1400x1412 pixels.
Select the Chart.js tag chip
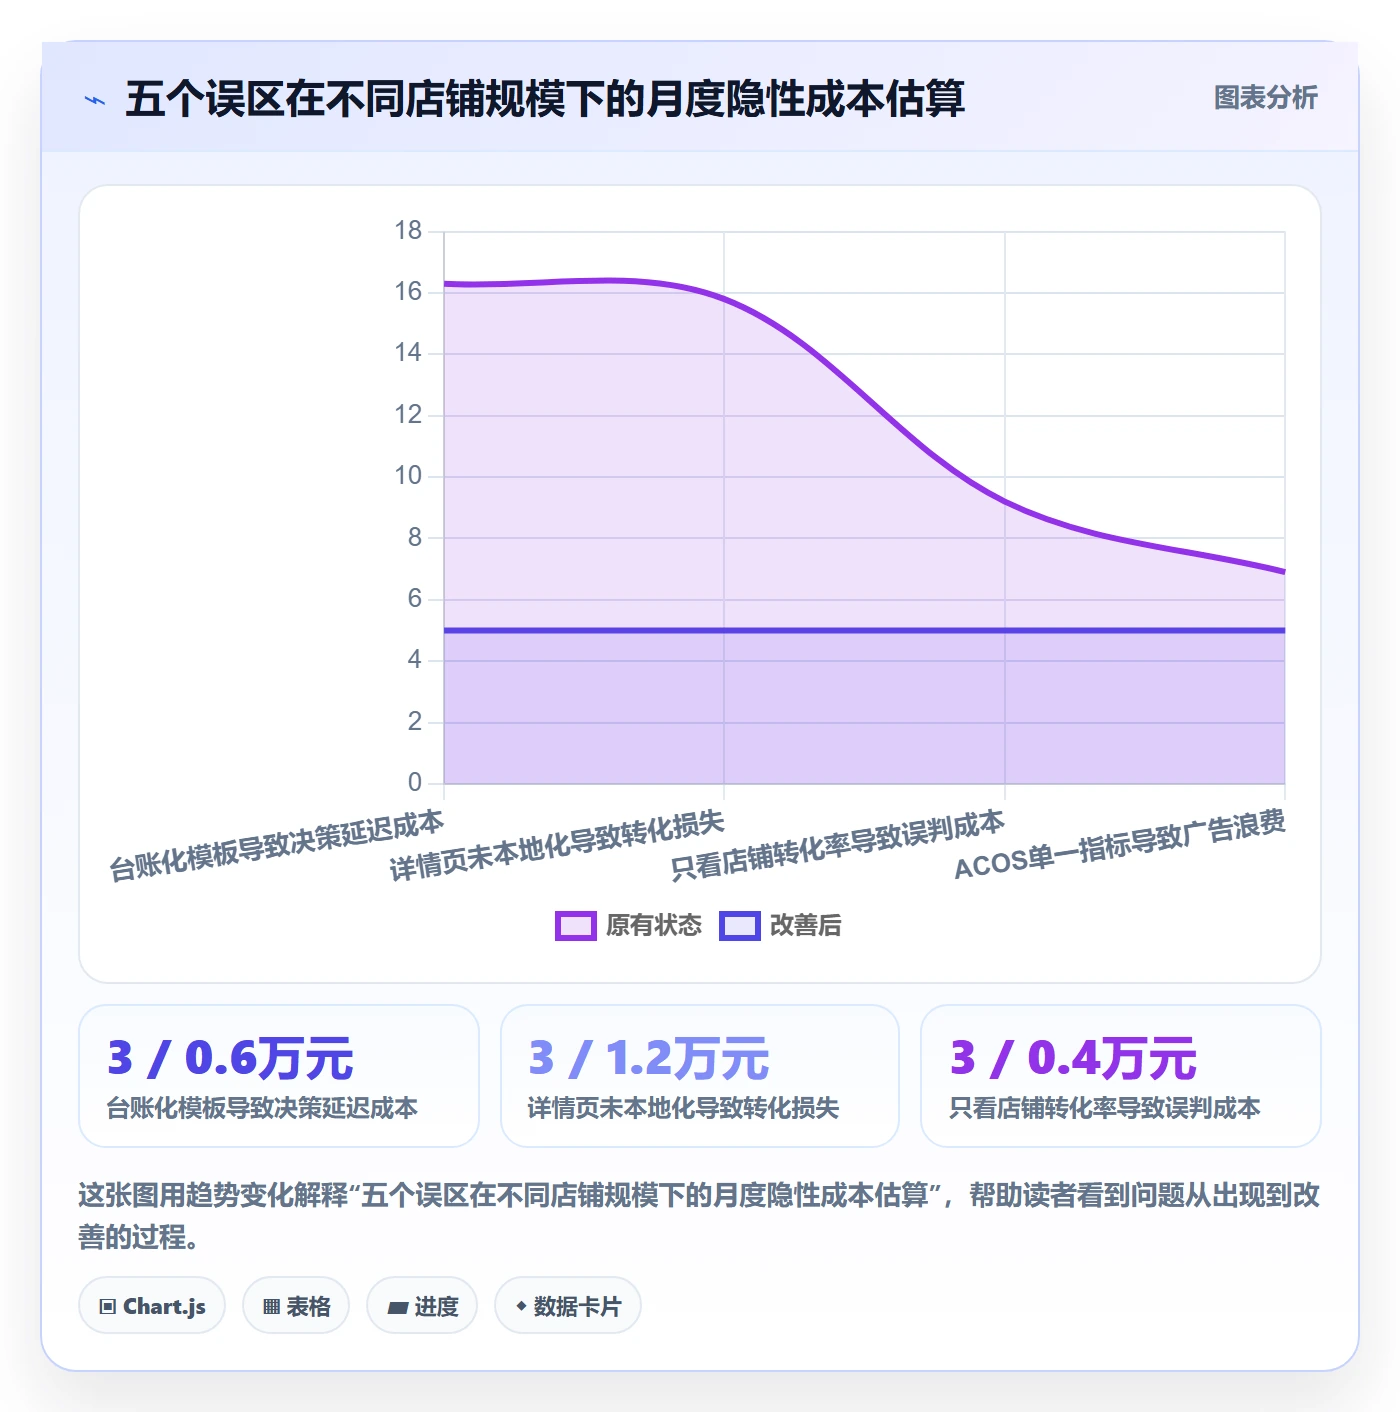click(152, 1306)
